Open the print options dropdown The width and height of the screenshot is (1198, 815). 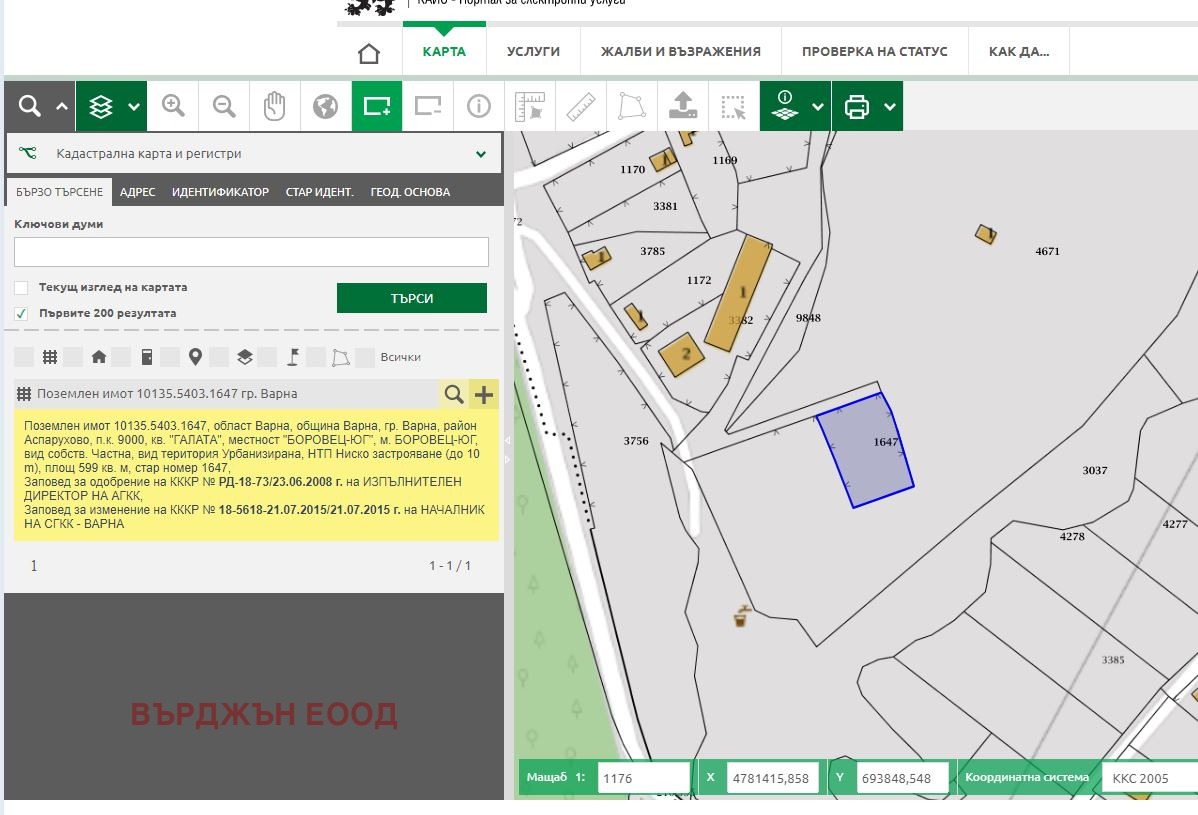[889, 107]
